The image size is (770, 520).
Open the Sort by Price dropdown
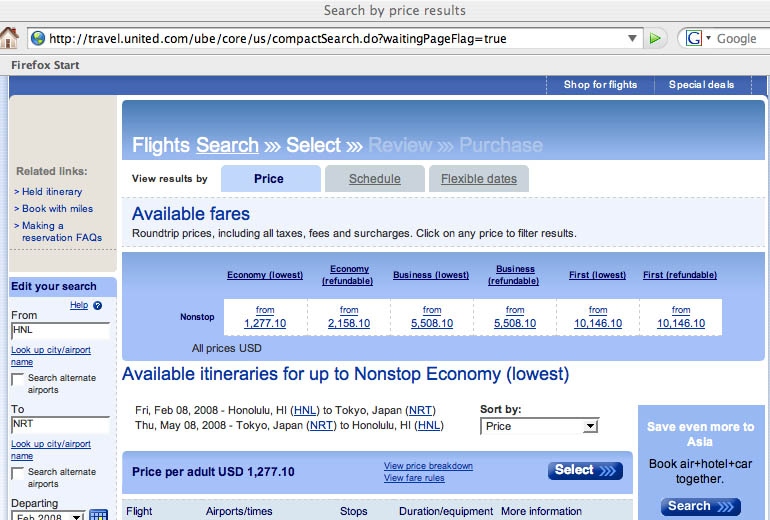tap(539, 426)
